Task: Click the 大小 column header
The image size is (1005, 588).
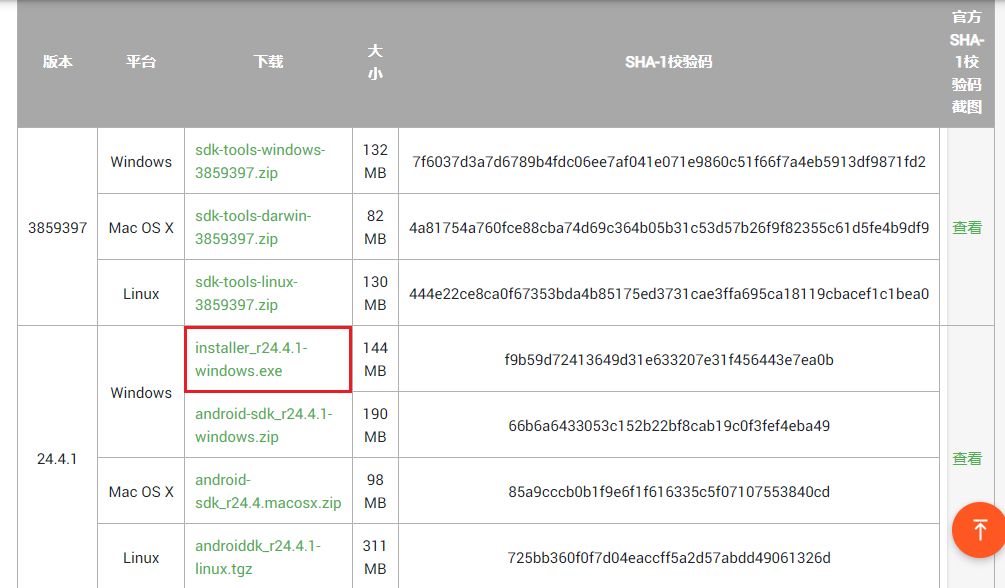Action: pos(375,62)
